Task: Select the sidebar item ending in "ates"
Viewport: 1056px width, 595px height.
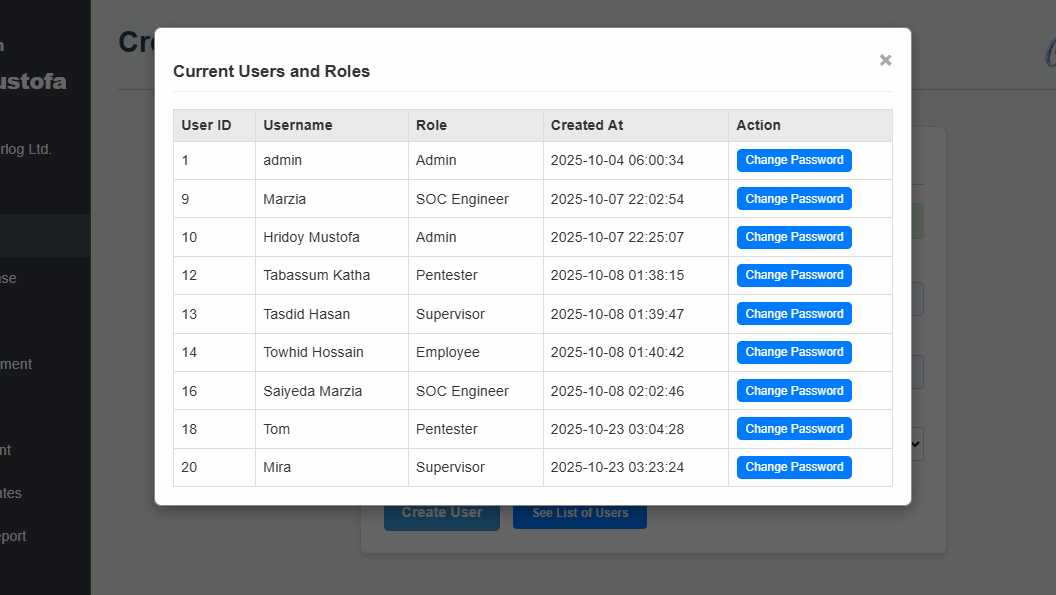Action: [12, 493]
